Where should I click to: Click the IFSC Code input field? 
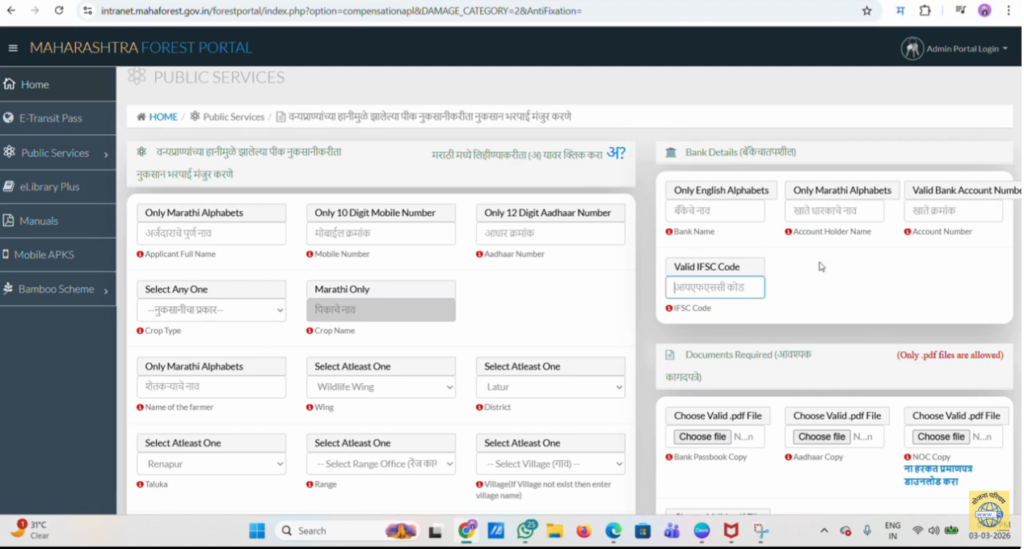715,288
